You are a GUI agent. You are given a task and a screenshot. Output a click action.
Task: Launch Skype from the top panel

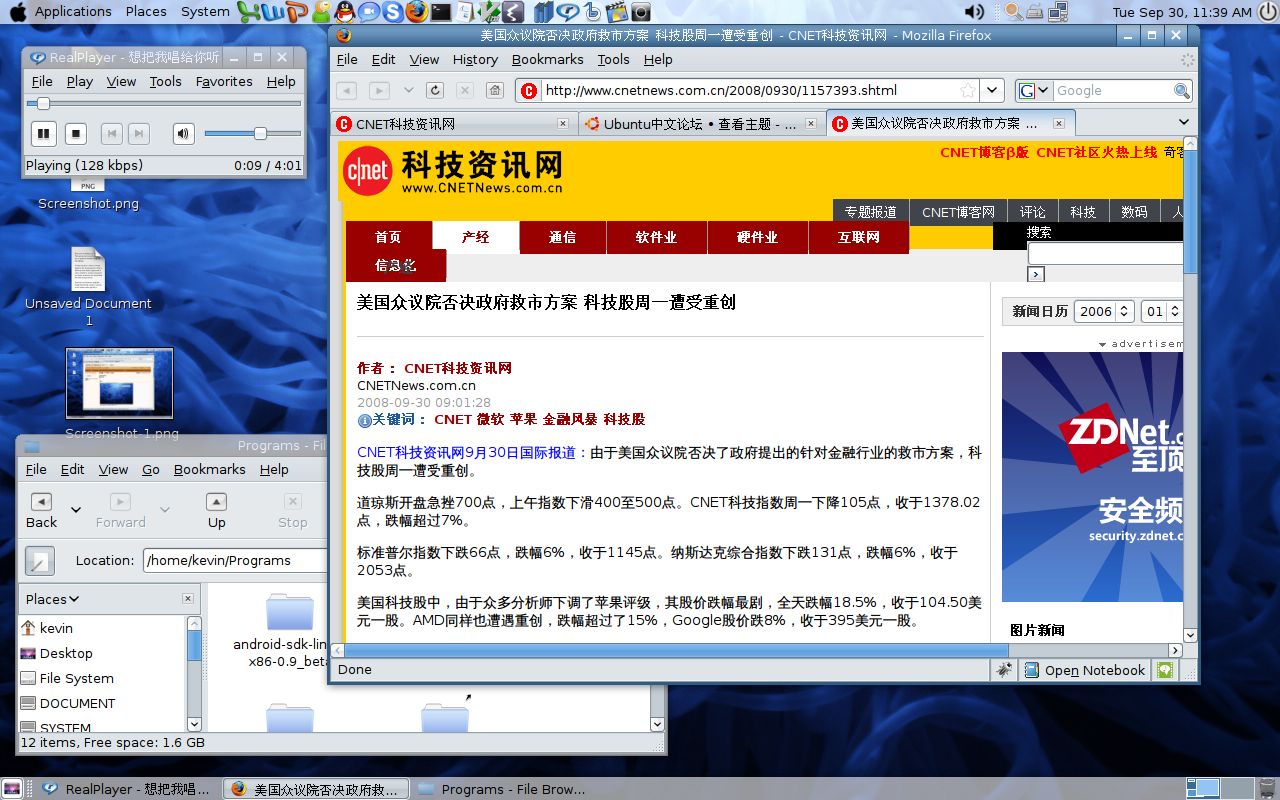coord(392,12)
